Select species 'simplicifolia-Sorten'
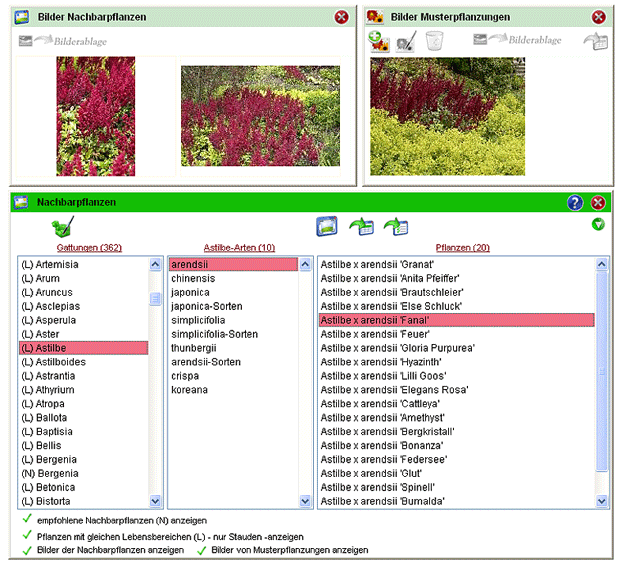Screen dimensions: 630x567 [233, 334]
